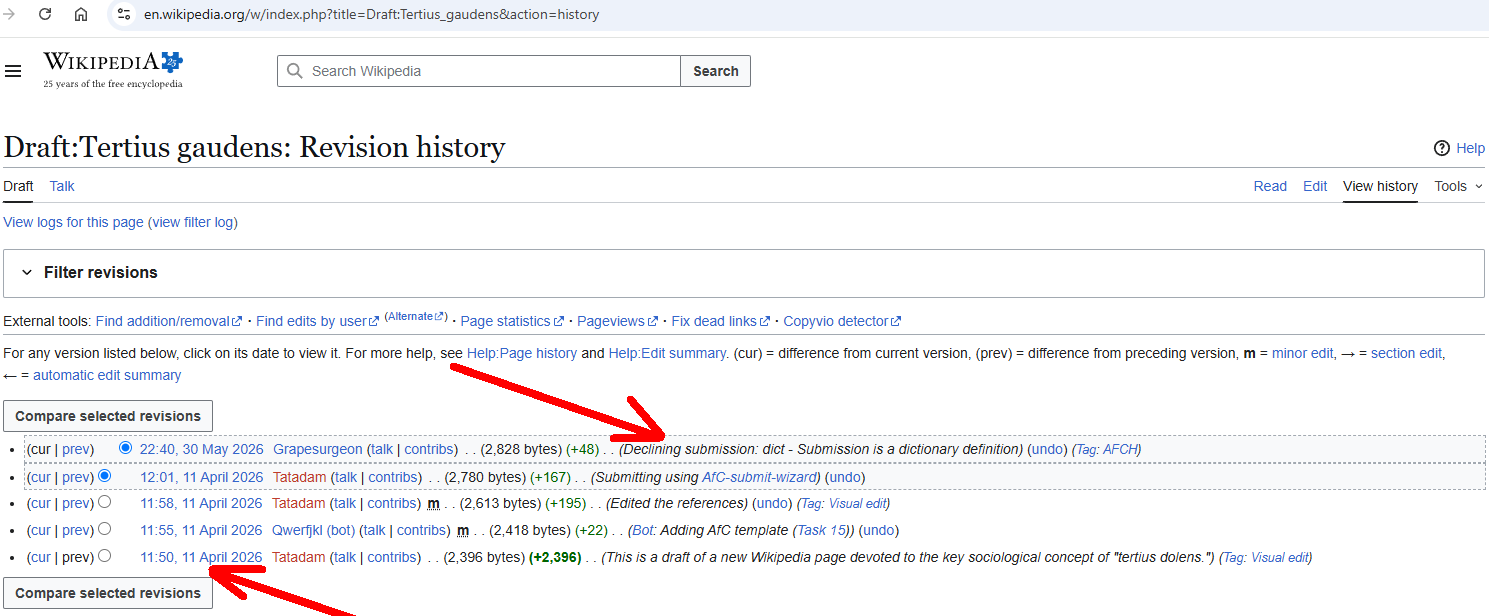The height and width of the screenshot is (616, 1489).
Task: Click the automatic edit summary link
Action: click(x=107, y=375)
